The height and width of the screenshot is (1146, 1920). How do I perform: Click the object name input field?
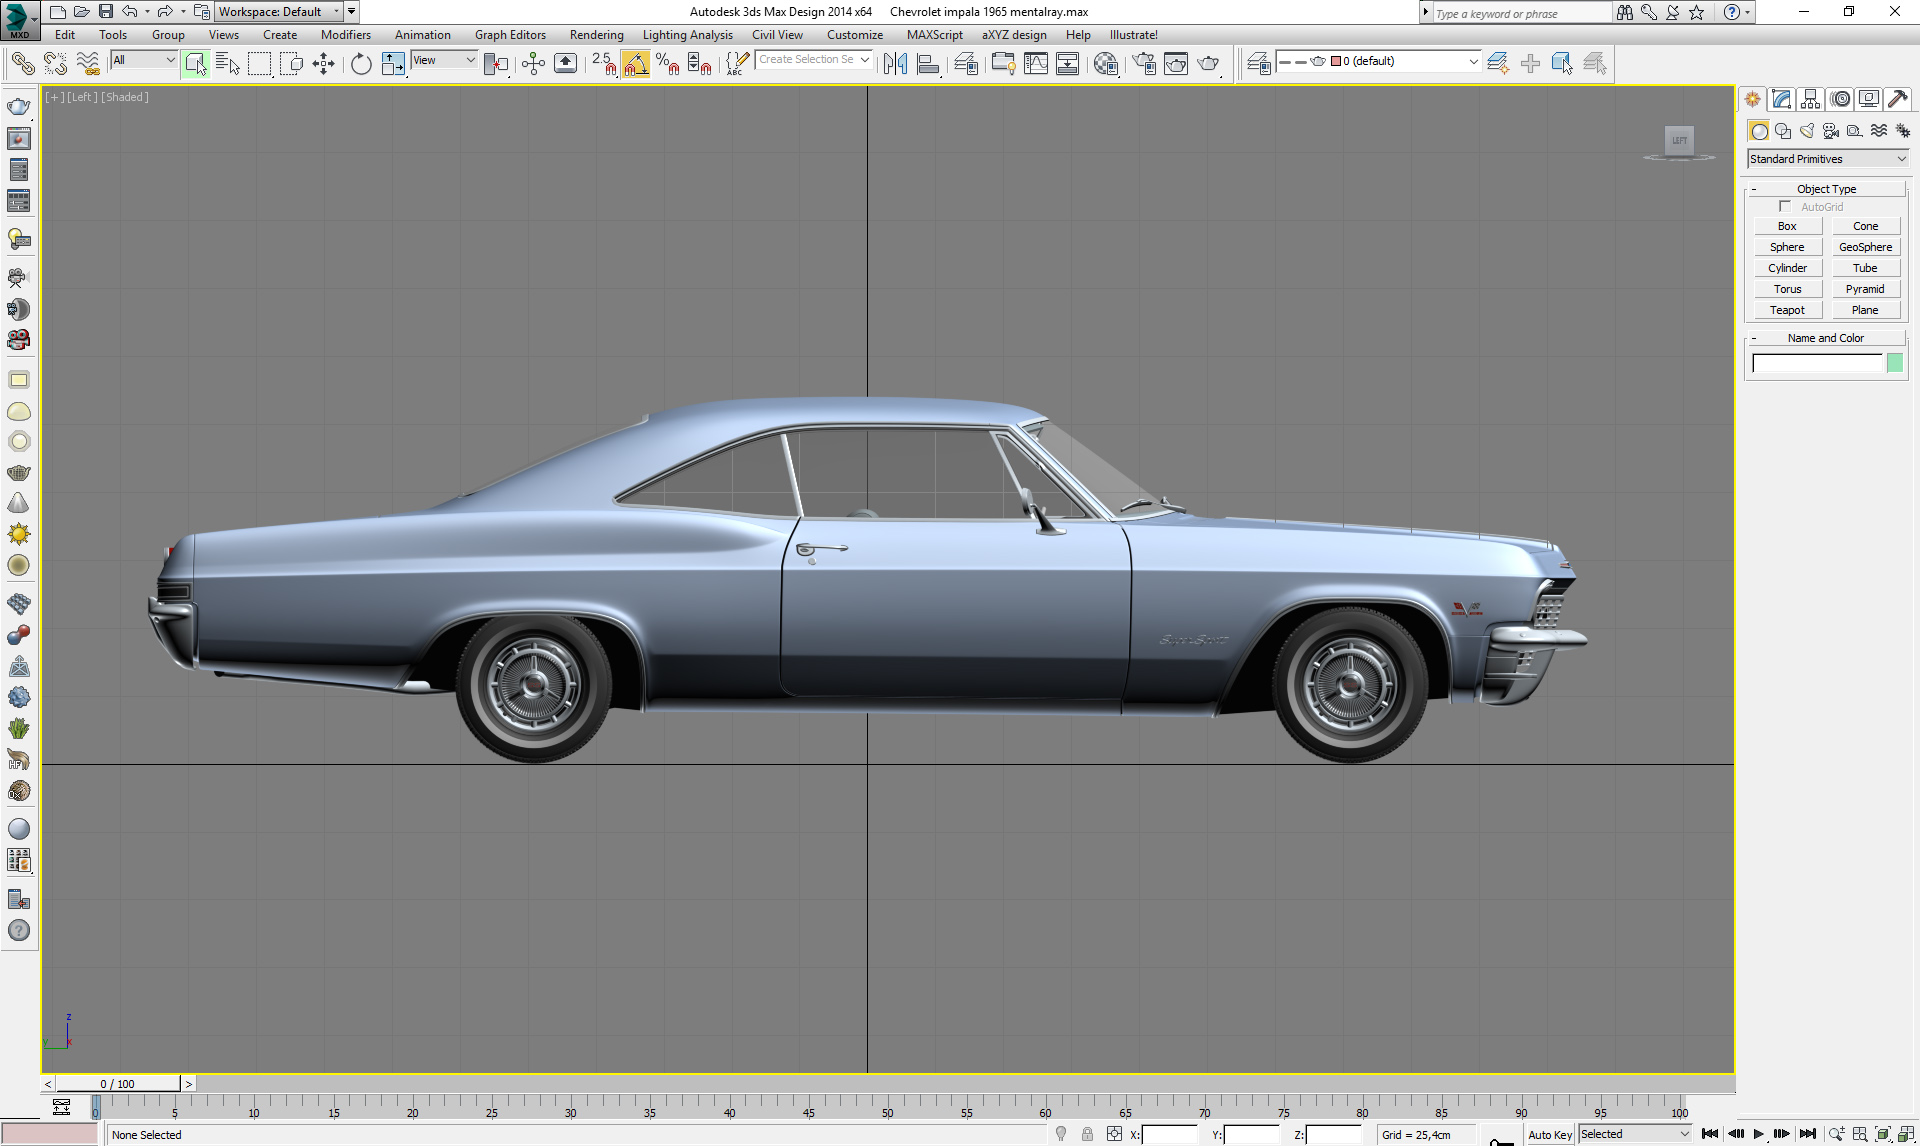coord(1817,363)
